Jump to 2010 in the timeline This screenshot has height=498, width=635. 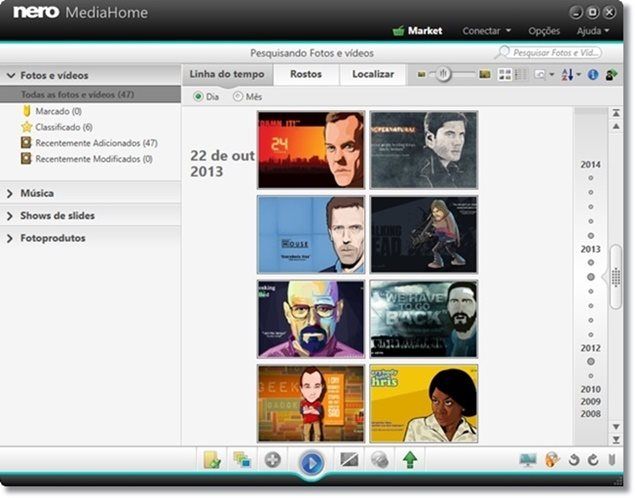click(x=590, y=389)
